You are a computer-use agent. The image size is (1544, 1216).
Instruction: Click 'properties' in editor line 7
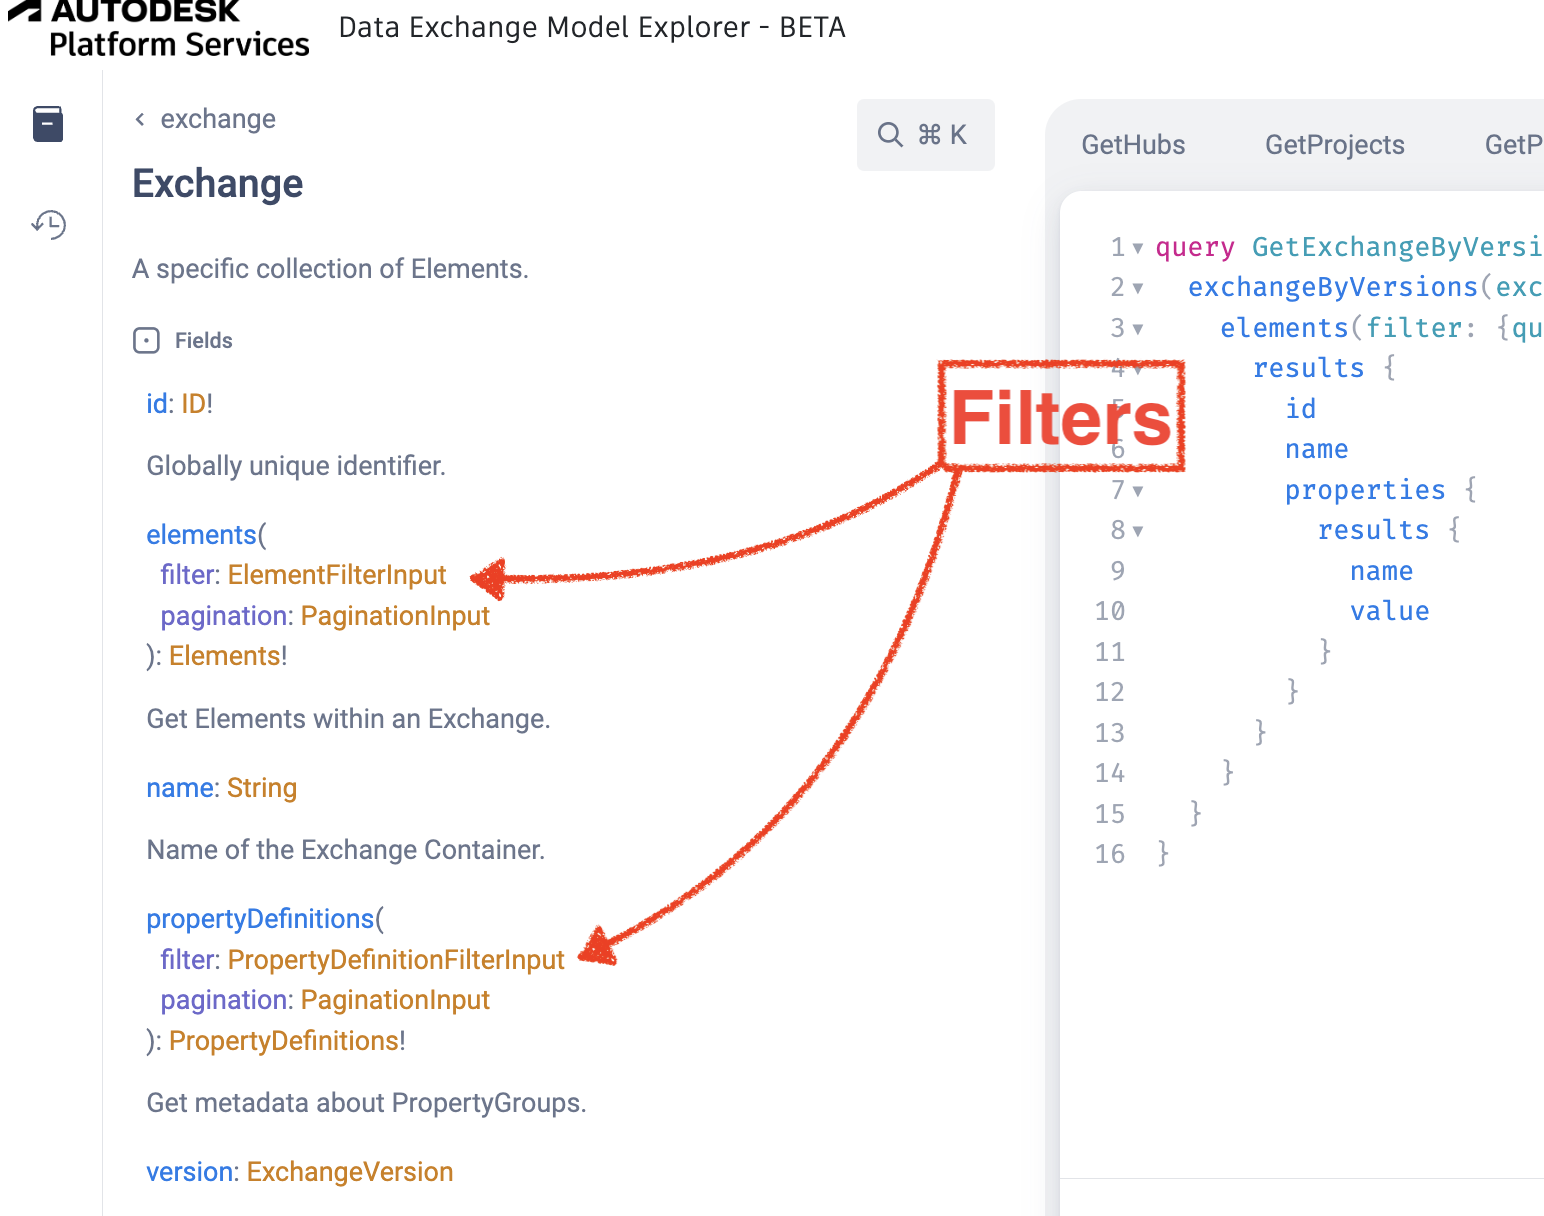[x=1365, y=490]
